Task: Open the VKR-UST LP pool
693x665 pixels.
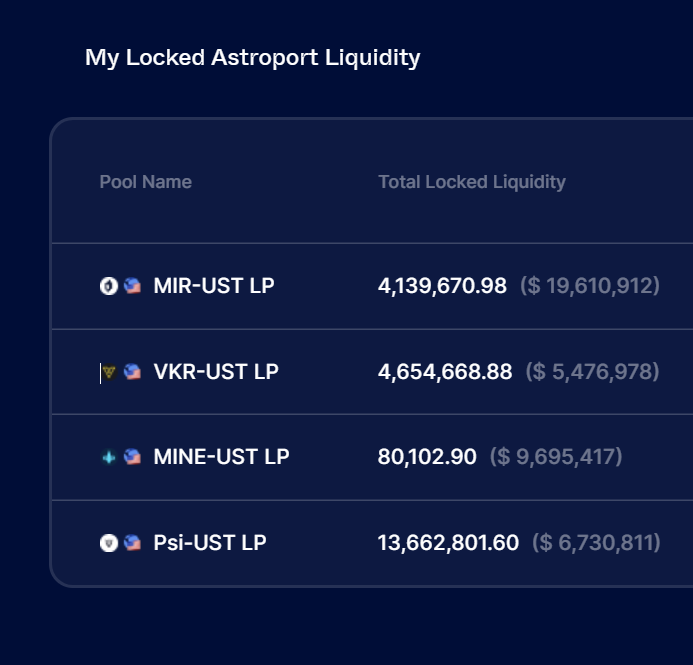Action: pos(216,372)
